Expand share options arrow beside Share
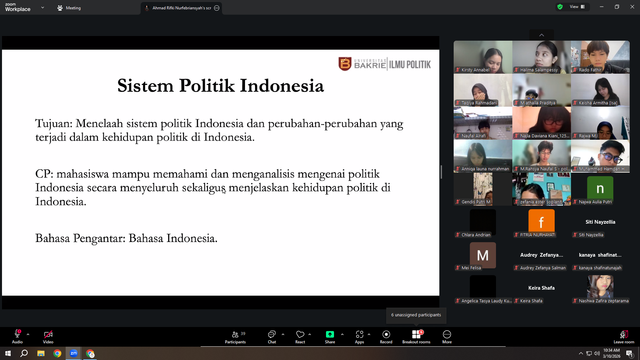This screenshot has width=640, height=360. coord(342,334)
